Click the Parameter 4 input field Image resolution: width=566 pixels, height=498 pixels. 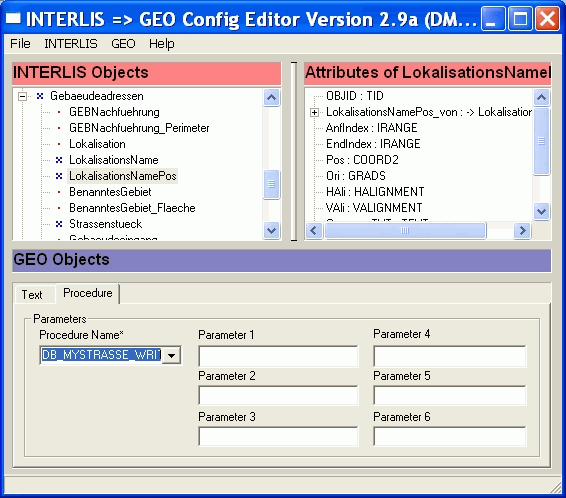[450, 356]
